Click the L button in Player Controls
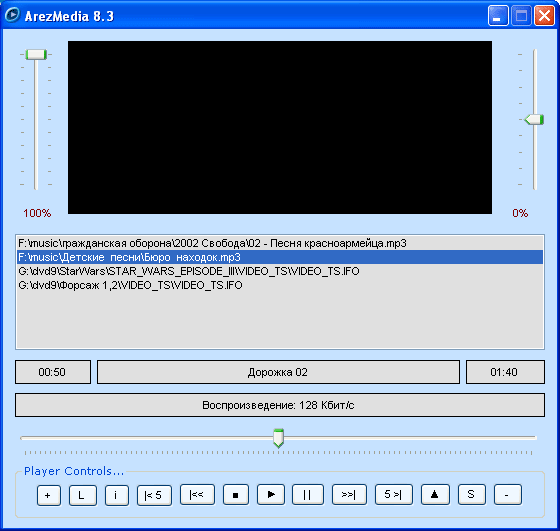Screen dimensions: 560x531 tap(82, 495)
